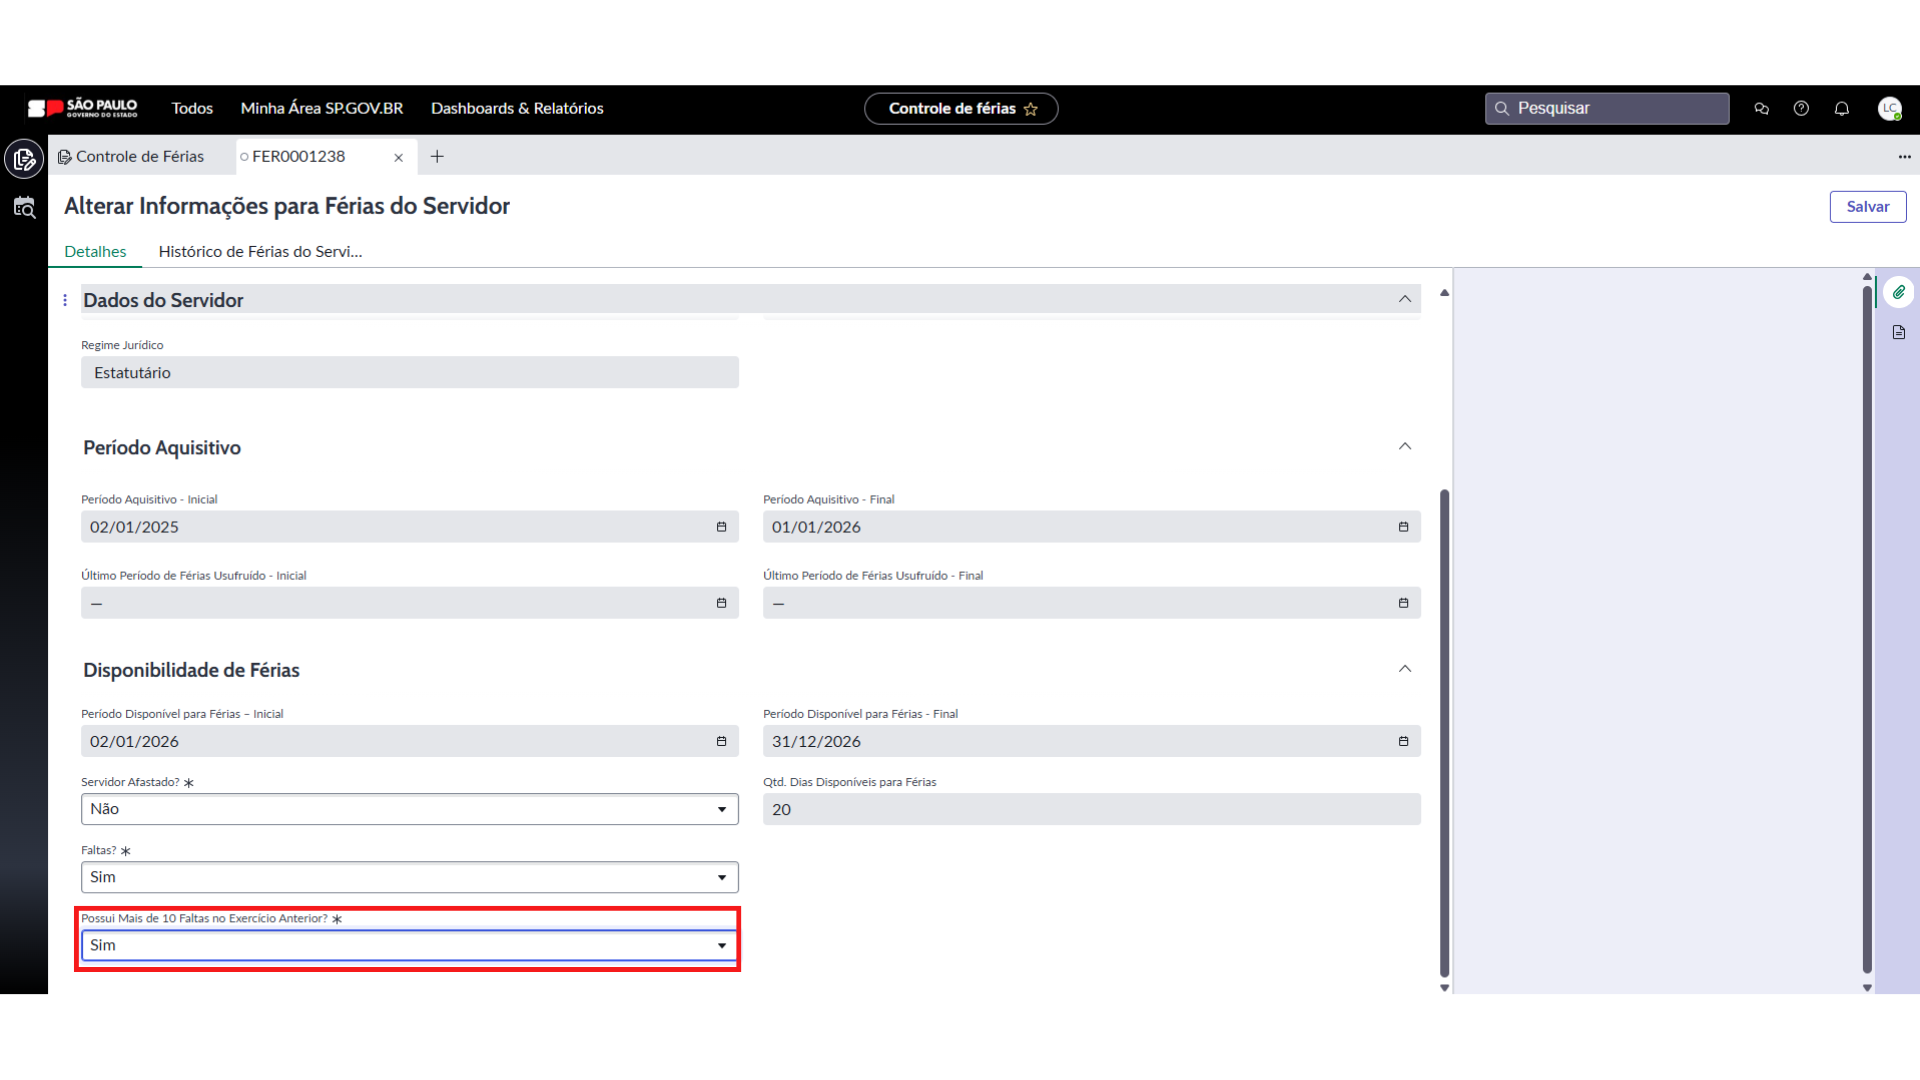Collapse the Disponibilidade de Férias section
Viewport: 1920px width, 1080px height.
point(1404,669)
